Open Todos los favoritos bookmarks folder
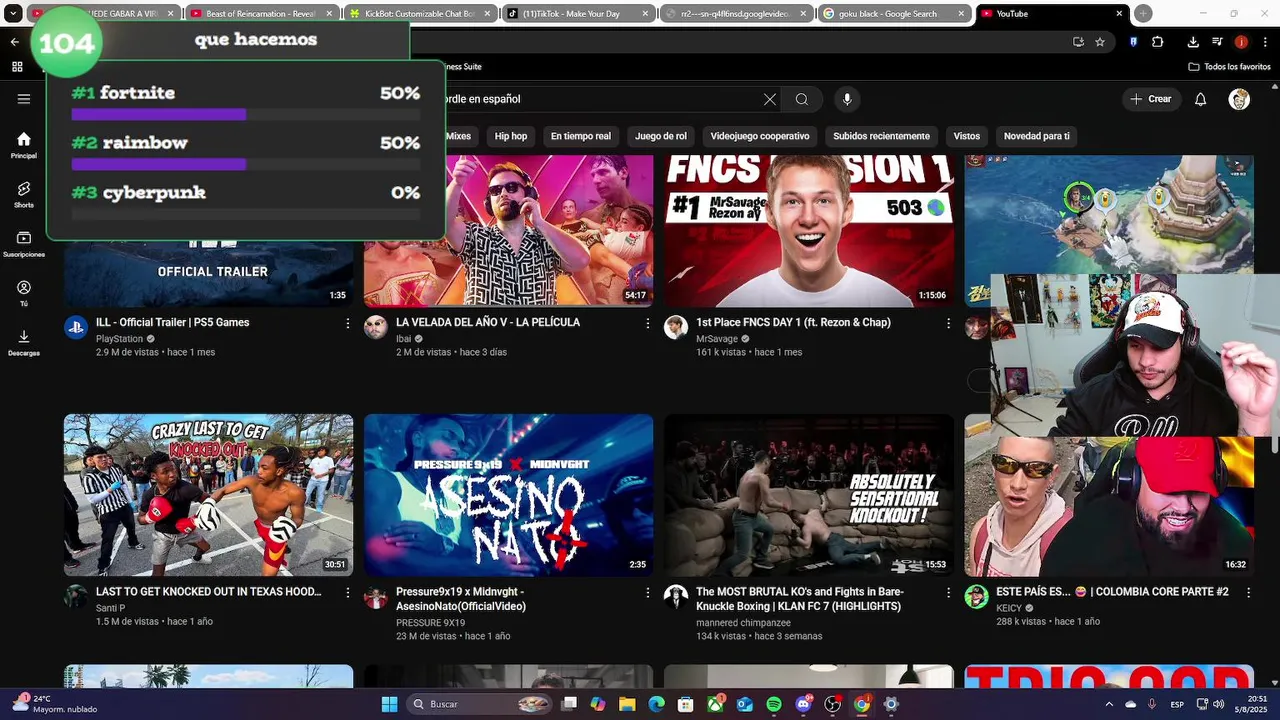Screen dimensions: 1280x720 1229,67
